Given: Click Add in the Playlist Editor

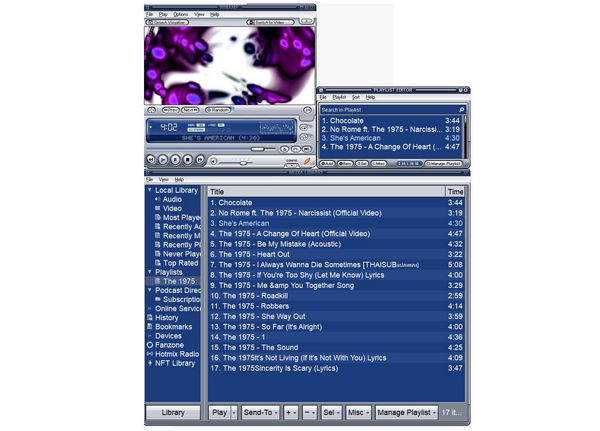Looking at the screenshot, I should tap(327, 163).
